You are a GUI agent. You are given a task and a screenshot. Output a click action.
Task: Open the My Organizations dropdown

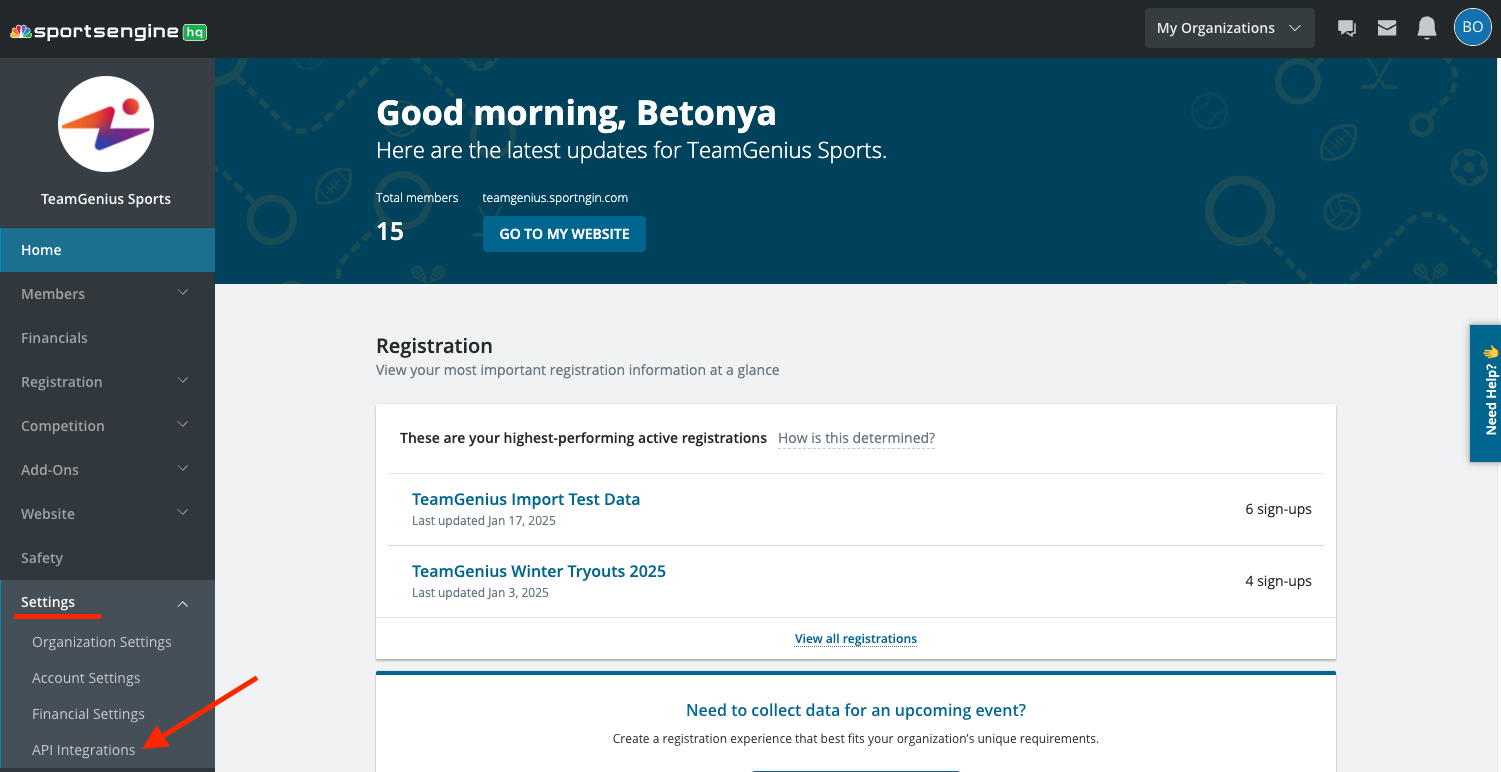(1230, 28)
